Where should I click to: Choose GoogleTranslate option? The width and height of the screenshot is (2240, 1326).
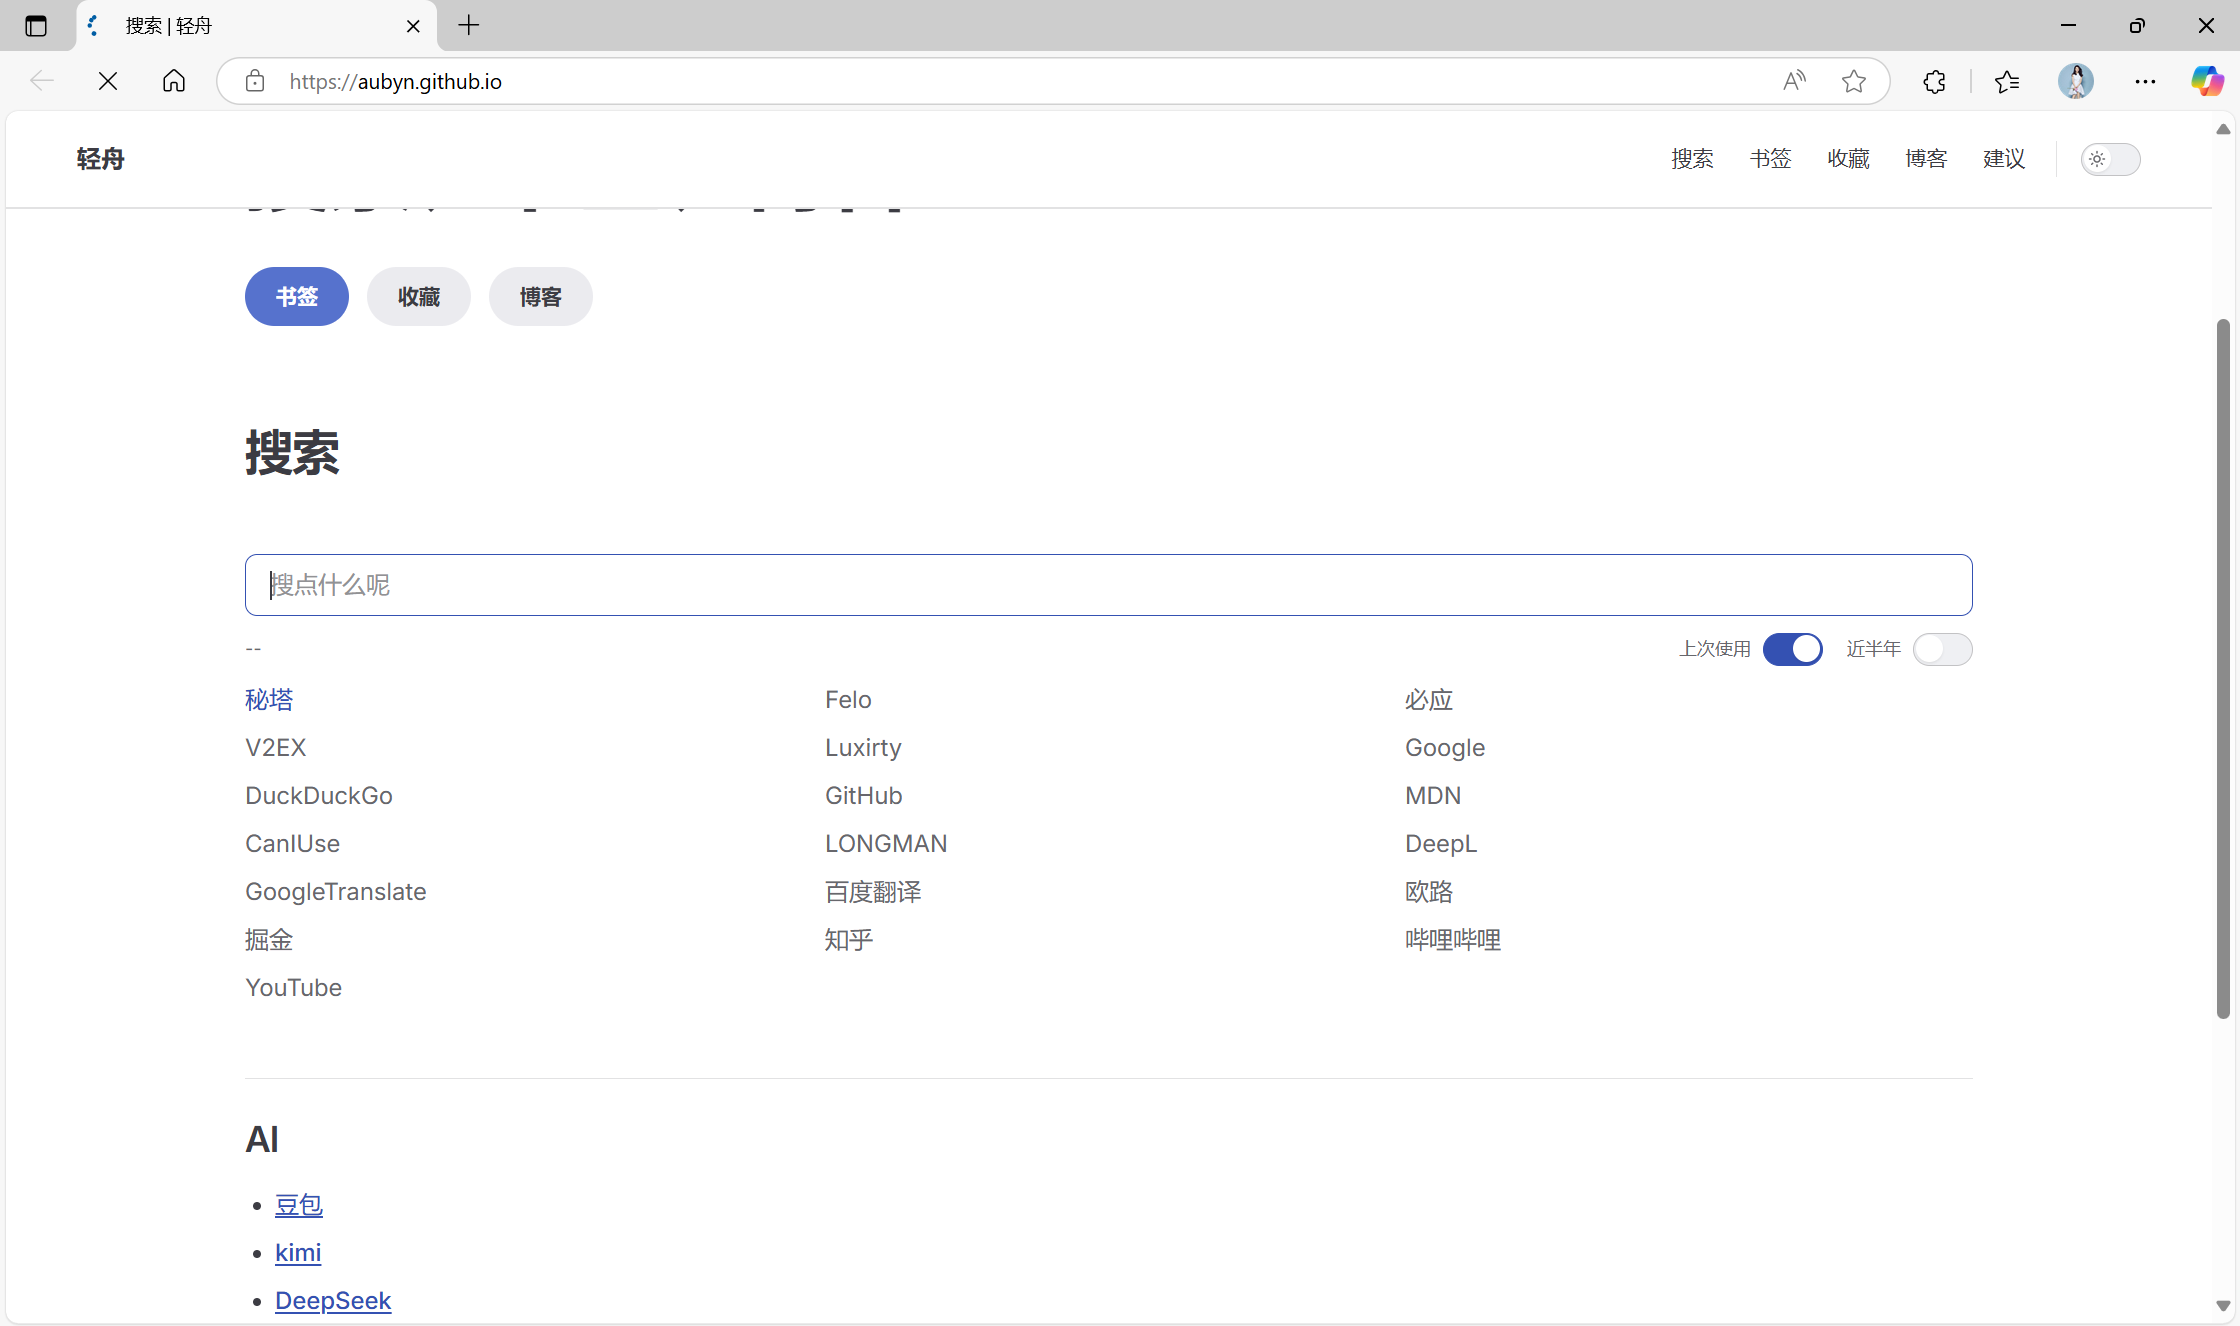(x=336, y=892)
